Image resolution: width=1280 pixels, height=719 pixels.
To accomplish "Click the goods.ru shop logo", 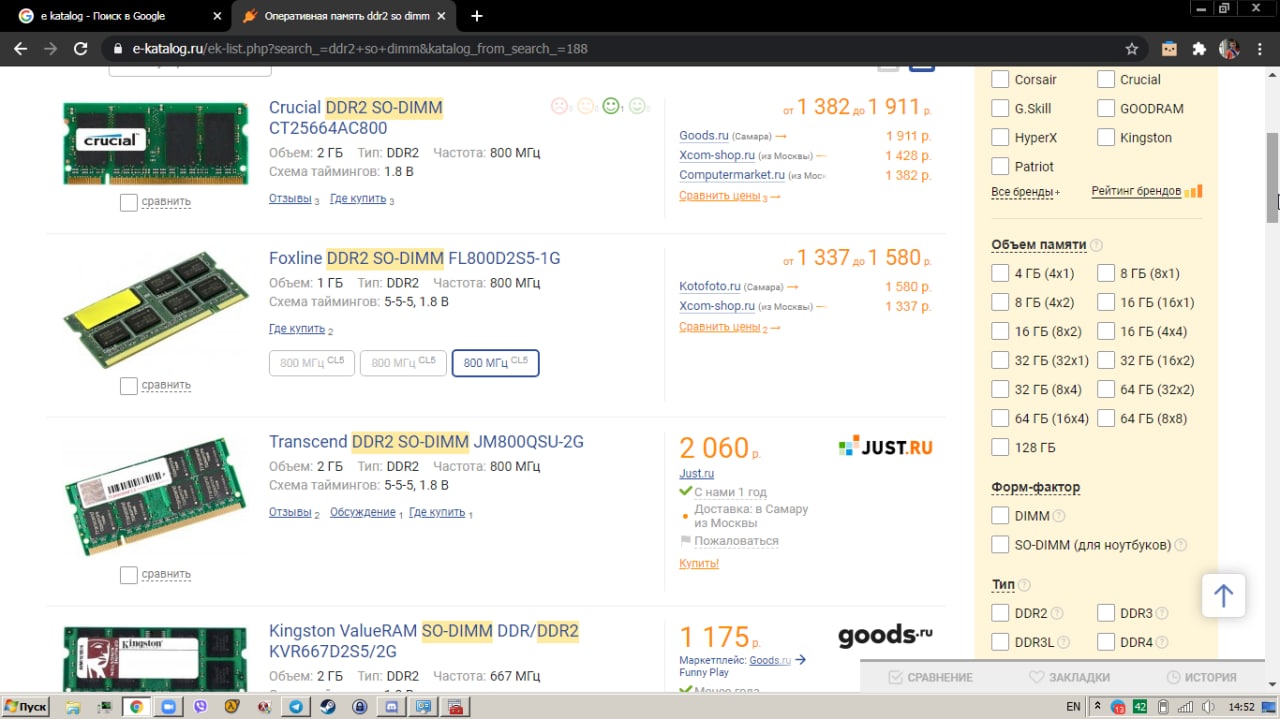I will (x=885, y=636).
